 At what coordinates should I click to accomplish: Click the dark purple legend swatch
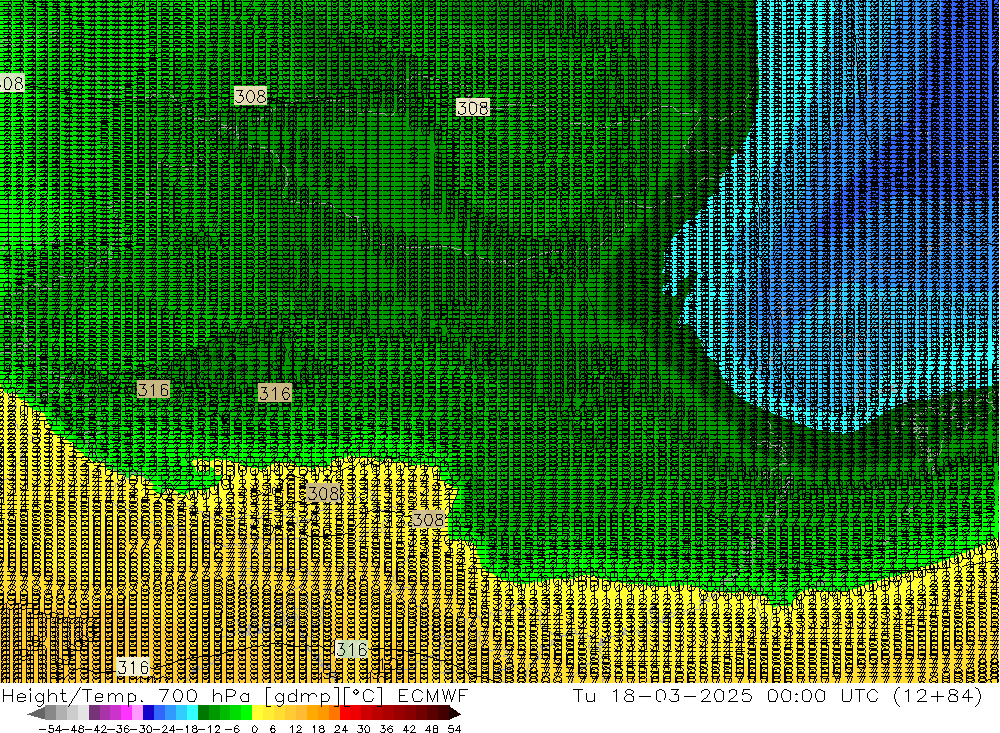click(94, 713)
